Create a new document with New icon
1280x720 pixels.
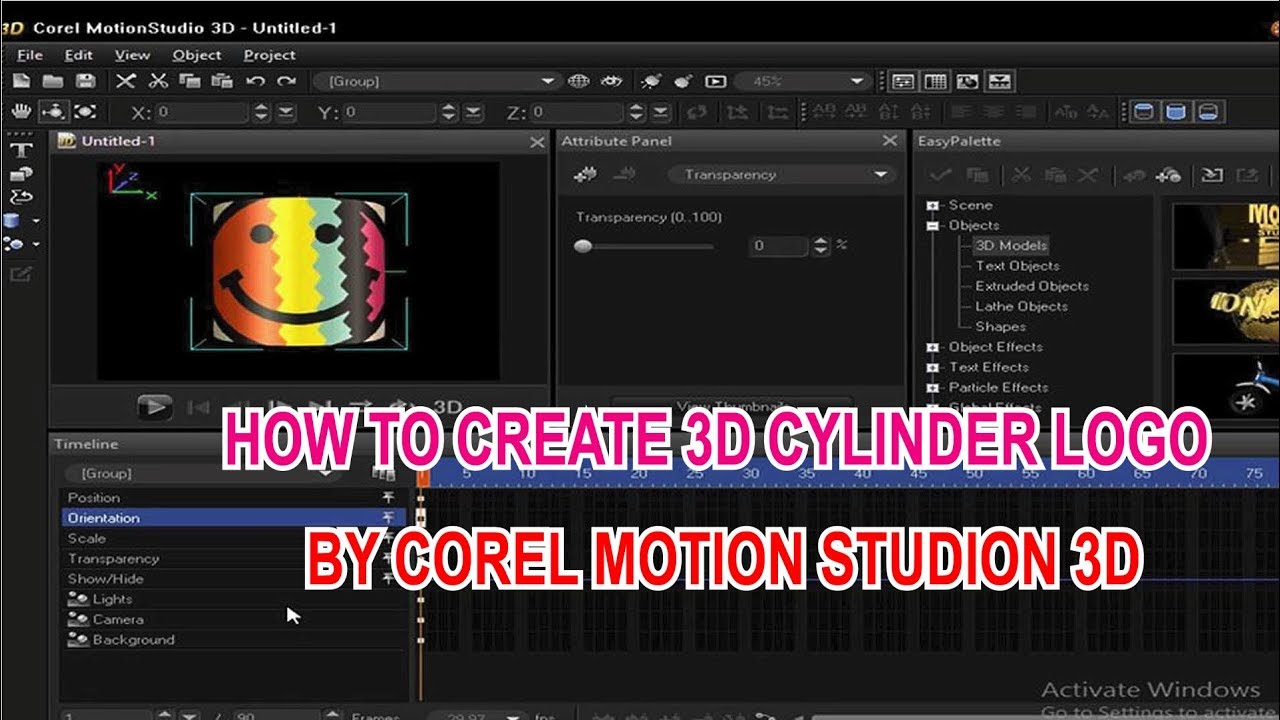(x=21, y=81)
